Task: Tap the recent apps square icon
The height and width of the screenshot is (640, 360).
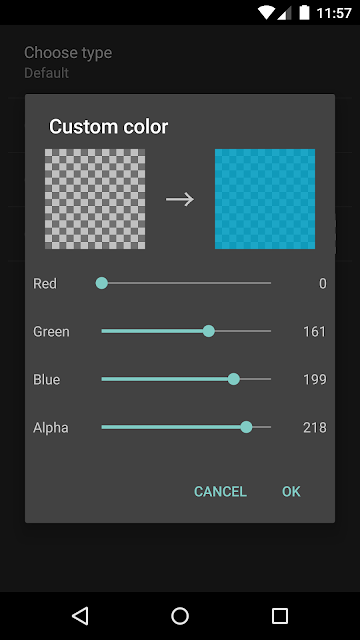Action: [280, 616]
